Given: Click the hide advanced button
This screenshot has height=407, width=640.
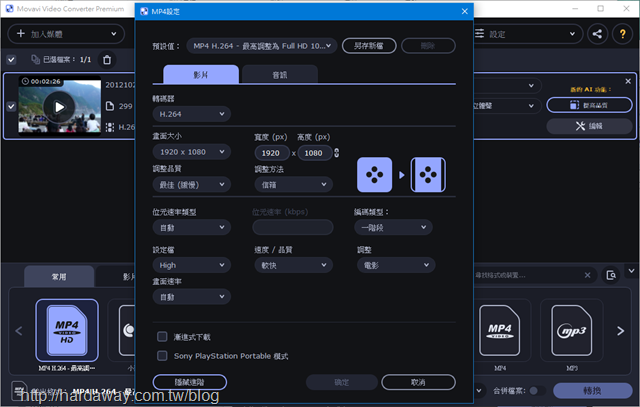Looking at the screenshot, I should (190, 382).
